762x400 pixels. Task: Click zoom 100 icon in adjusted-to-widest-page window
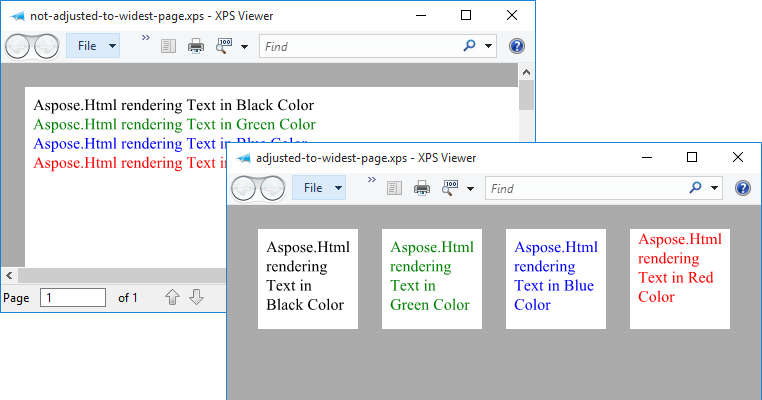[x=450, y=188]
